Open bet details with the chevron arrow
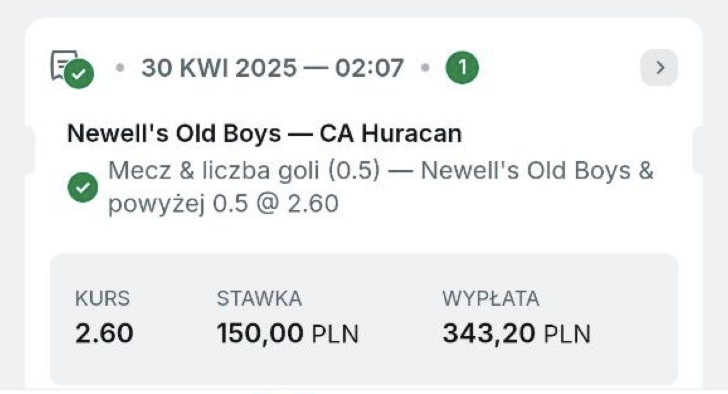 (659, 68)
